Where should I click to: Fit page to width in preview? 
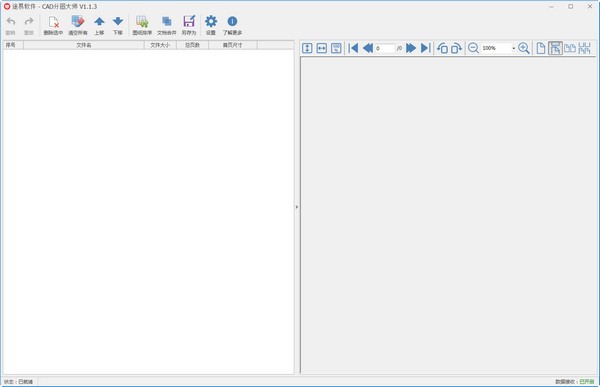(x=322, y=48)
